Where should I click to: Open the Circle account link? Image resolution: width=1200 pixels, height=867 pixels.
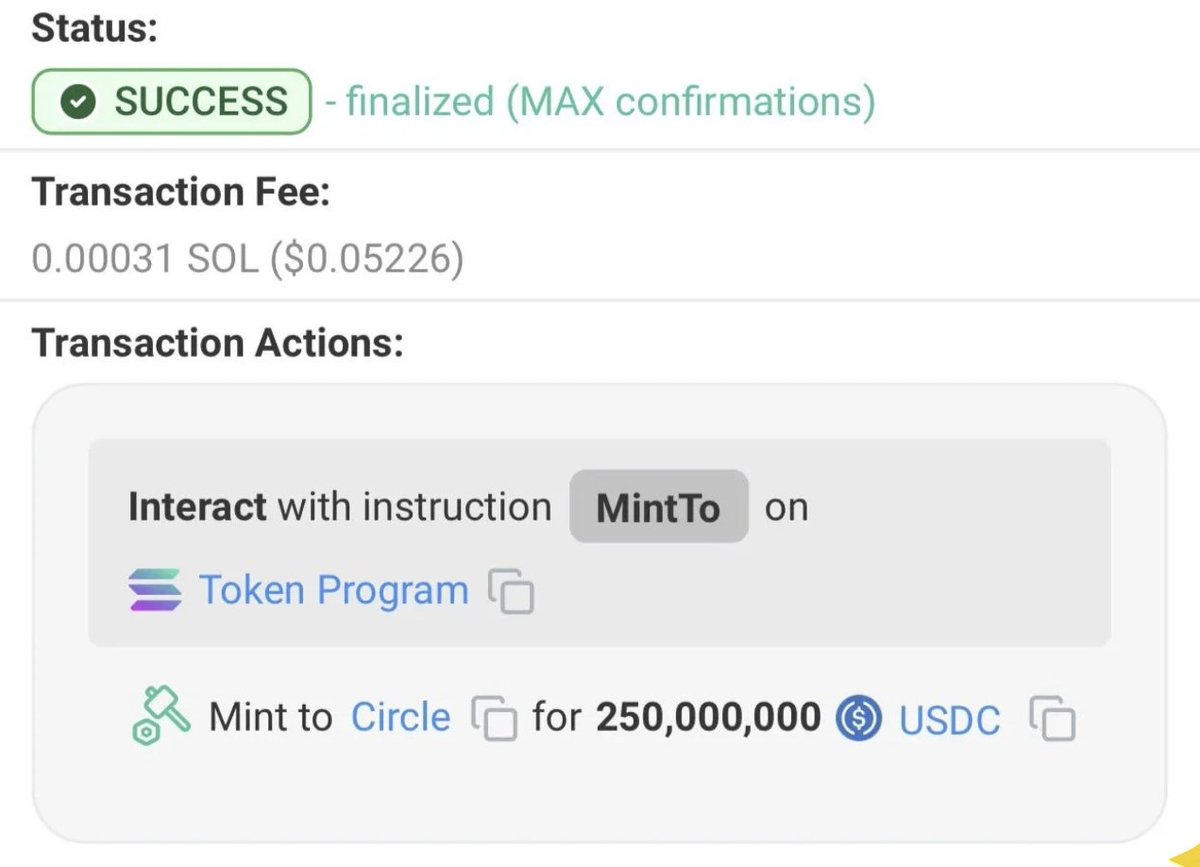[x=400, y=717]
